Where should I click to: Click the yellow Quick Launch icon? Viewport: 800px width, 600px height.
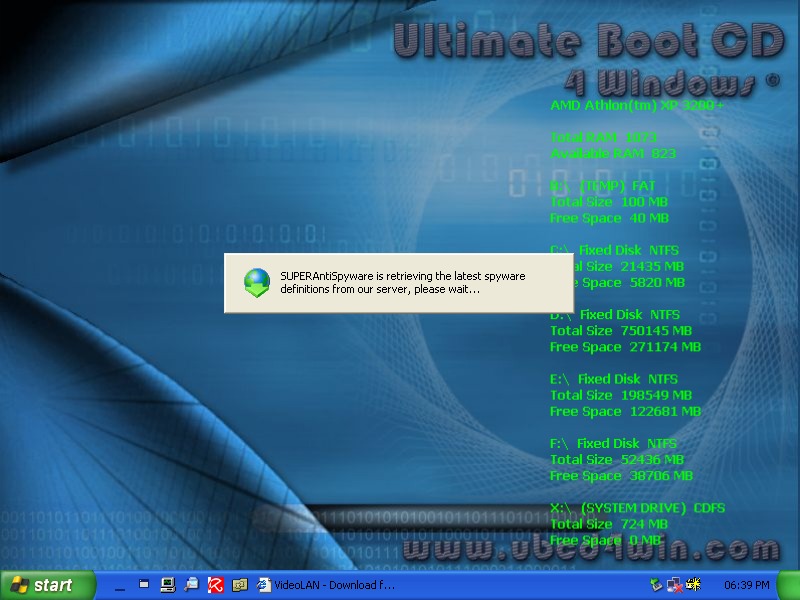coord(238,584)
